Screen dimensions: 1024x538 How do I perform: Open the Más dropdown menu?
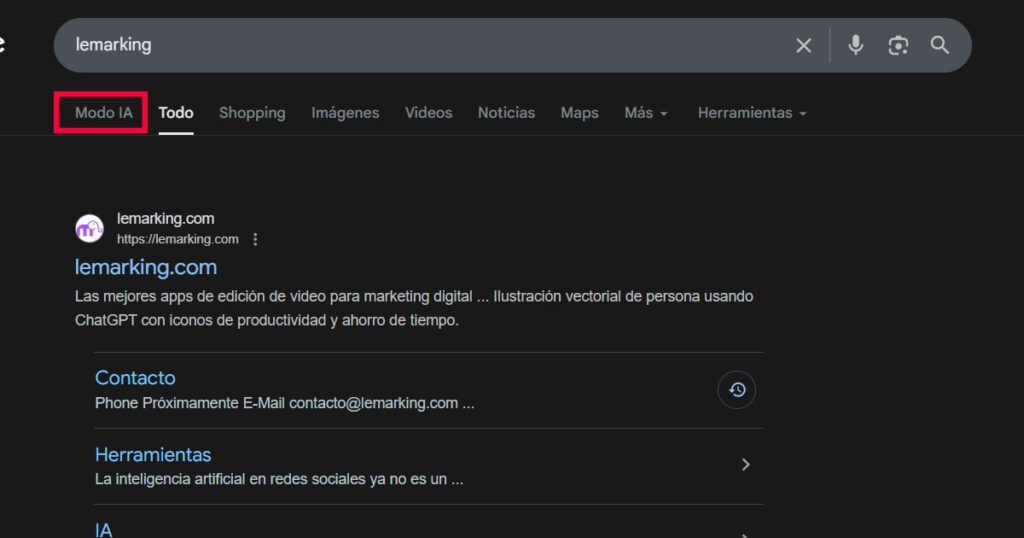click(x=645, y=113)
